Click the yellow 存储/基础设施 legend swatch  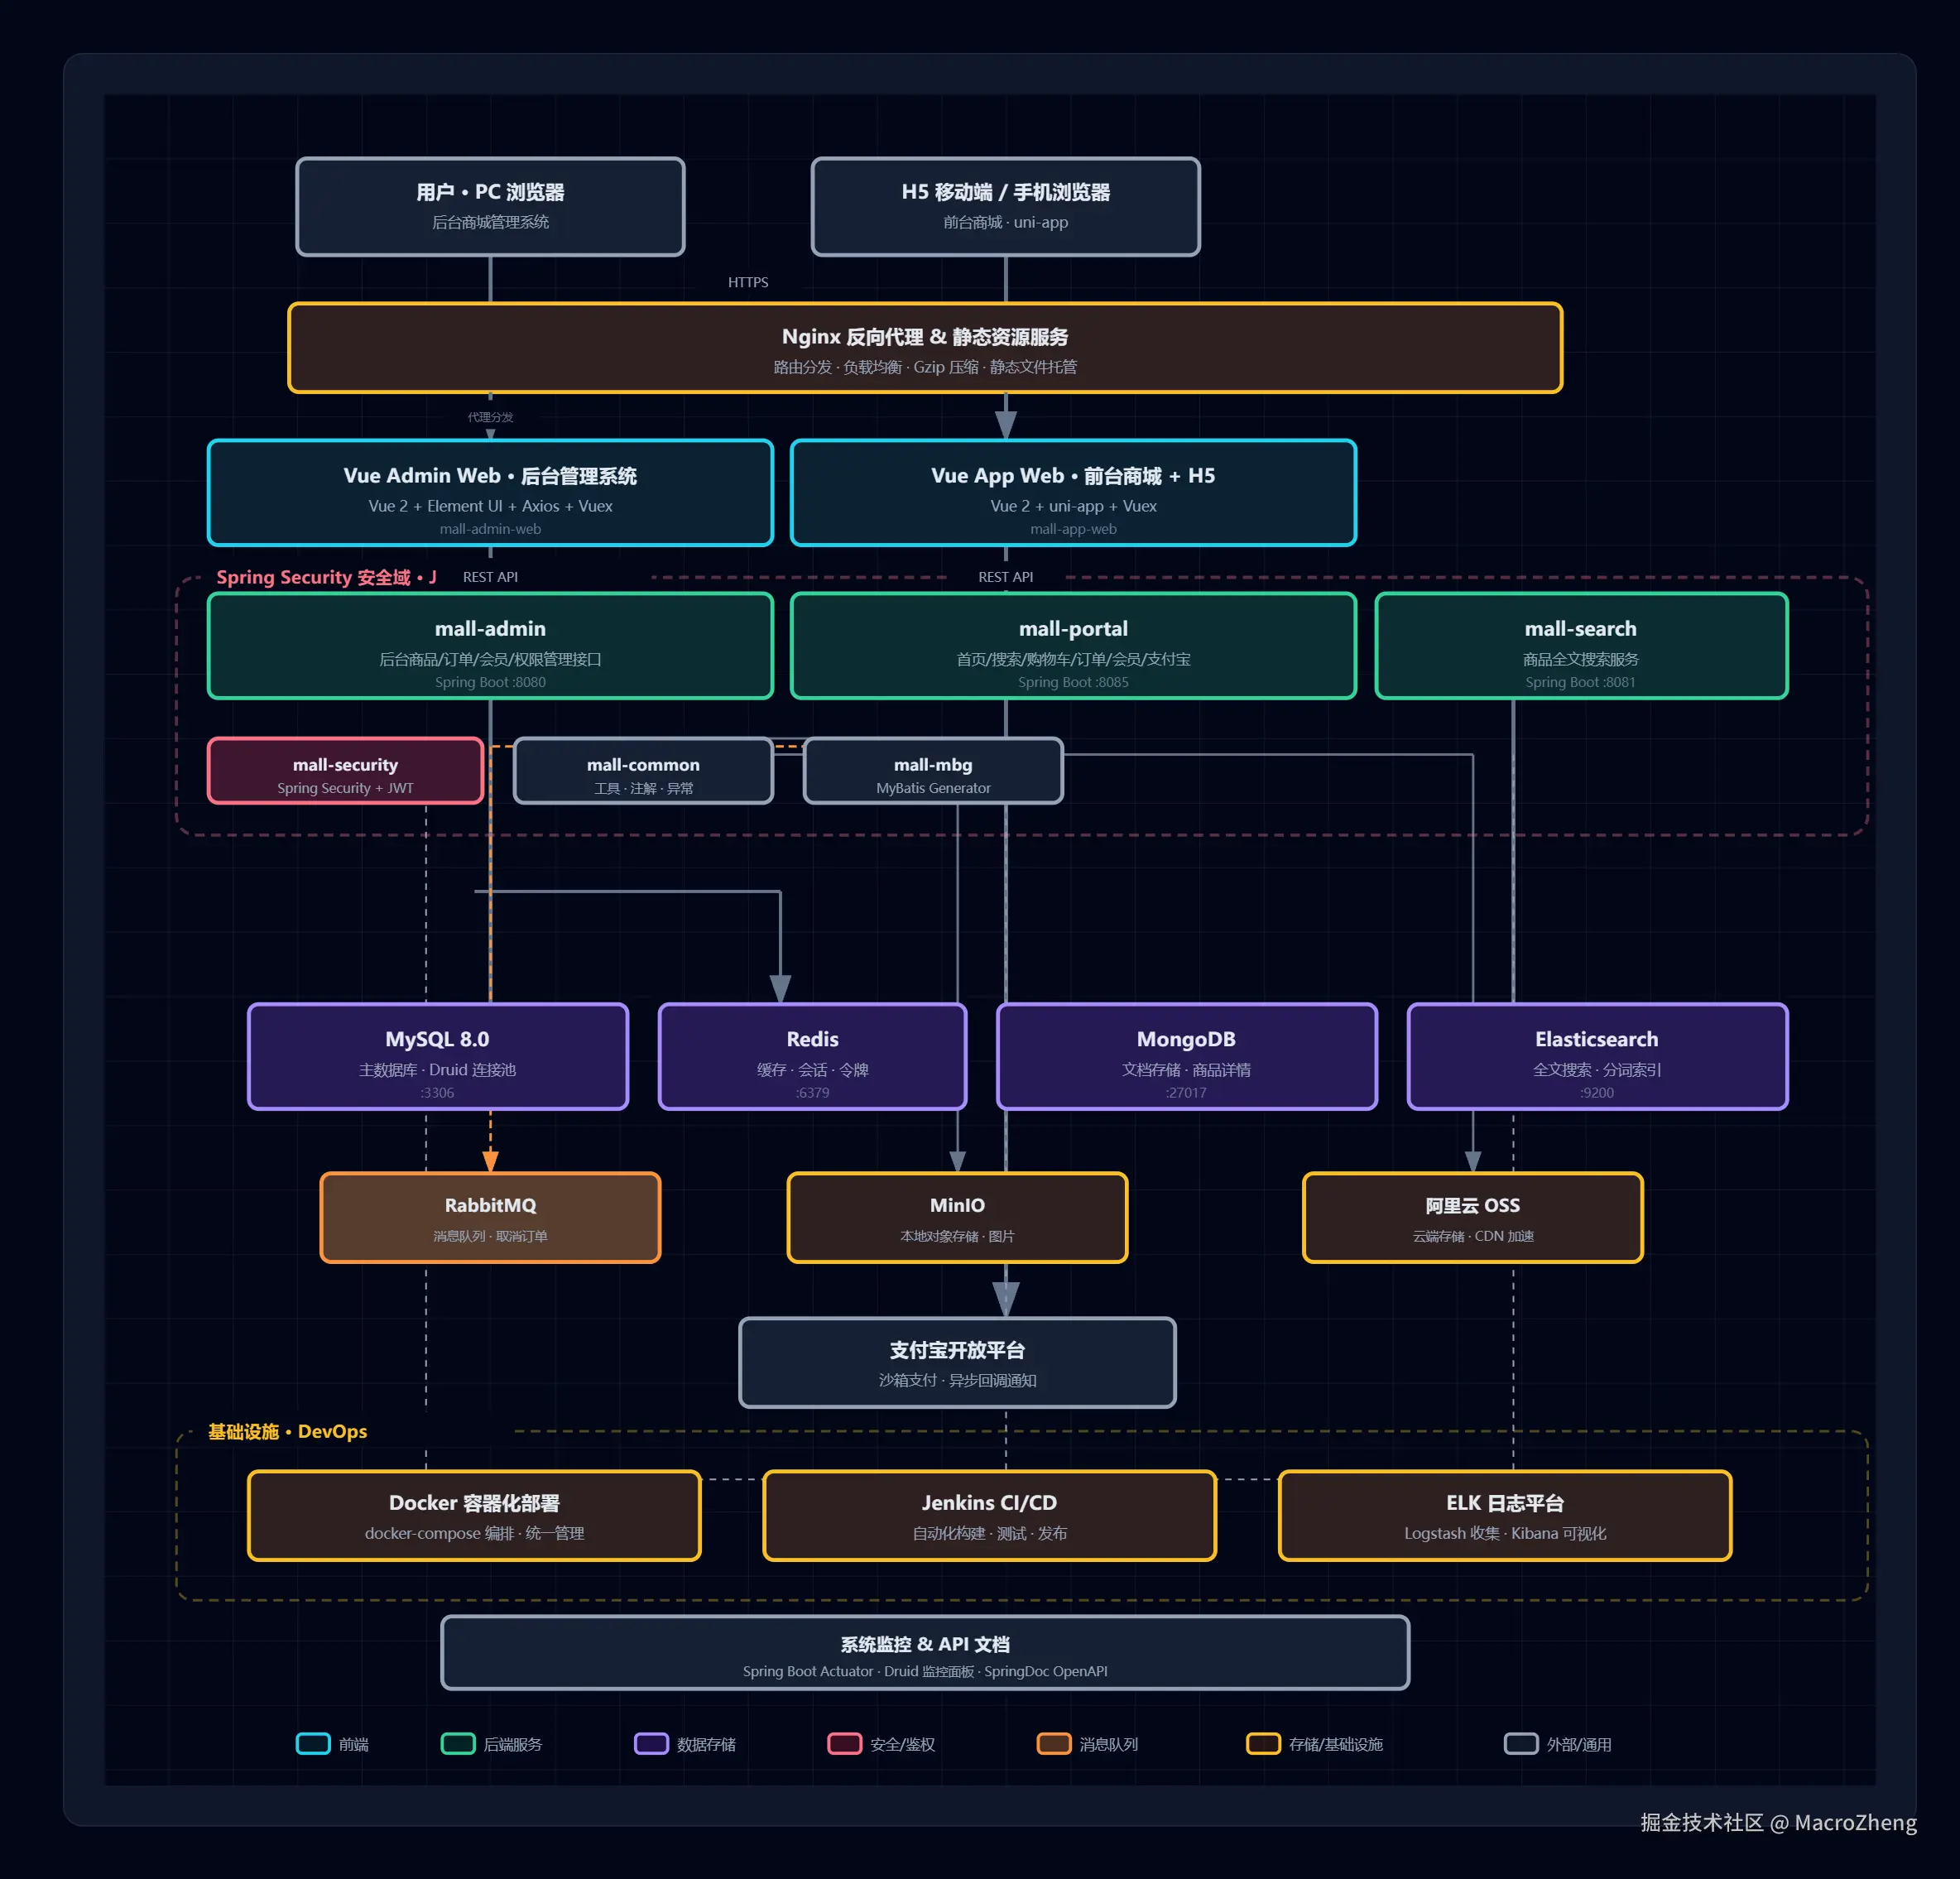(x=1263, y=1744)
